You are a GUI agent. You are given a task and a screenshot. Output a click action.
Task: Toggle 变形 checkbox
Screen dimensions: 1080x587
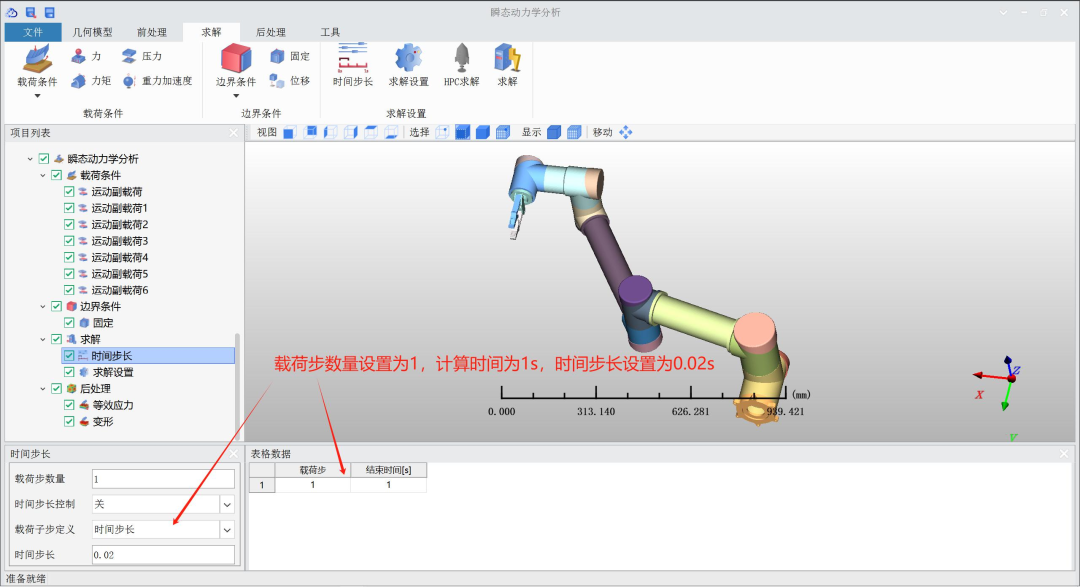(x=69, y=422)
